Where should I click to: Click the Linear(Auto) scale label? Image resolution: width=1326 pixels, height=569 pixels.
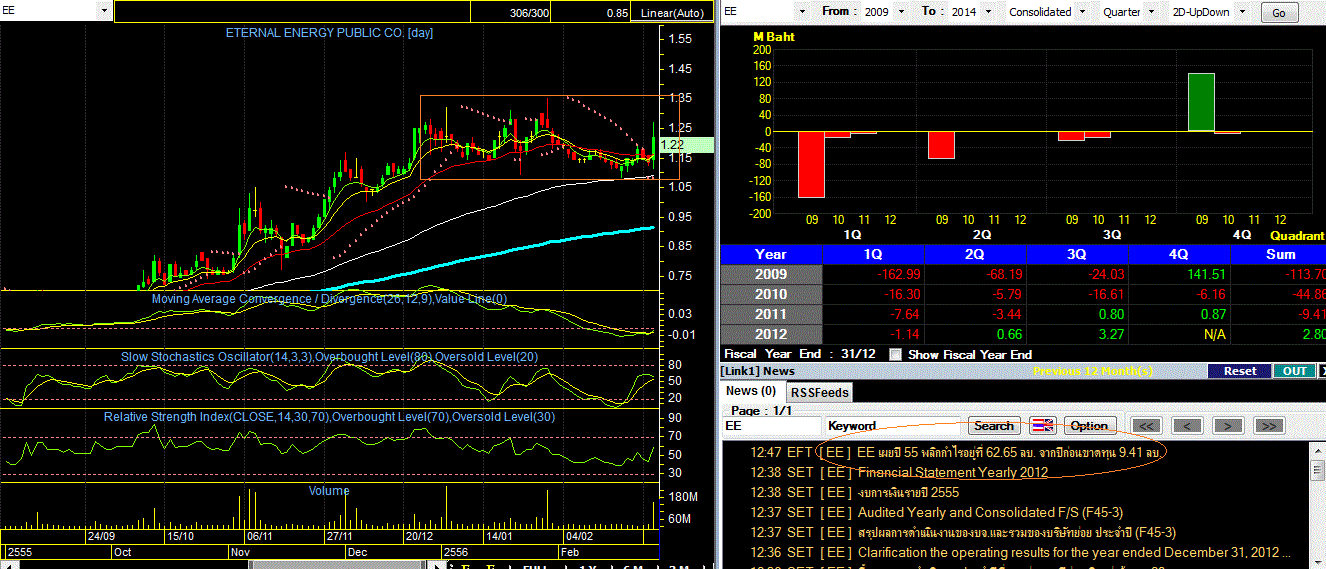click(673, 13)
